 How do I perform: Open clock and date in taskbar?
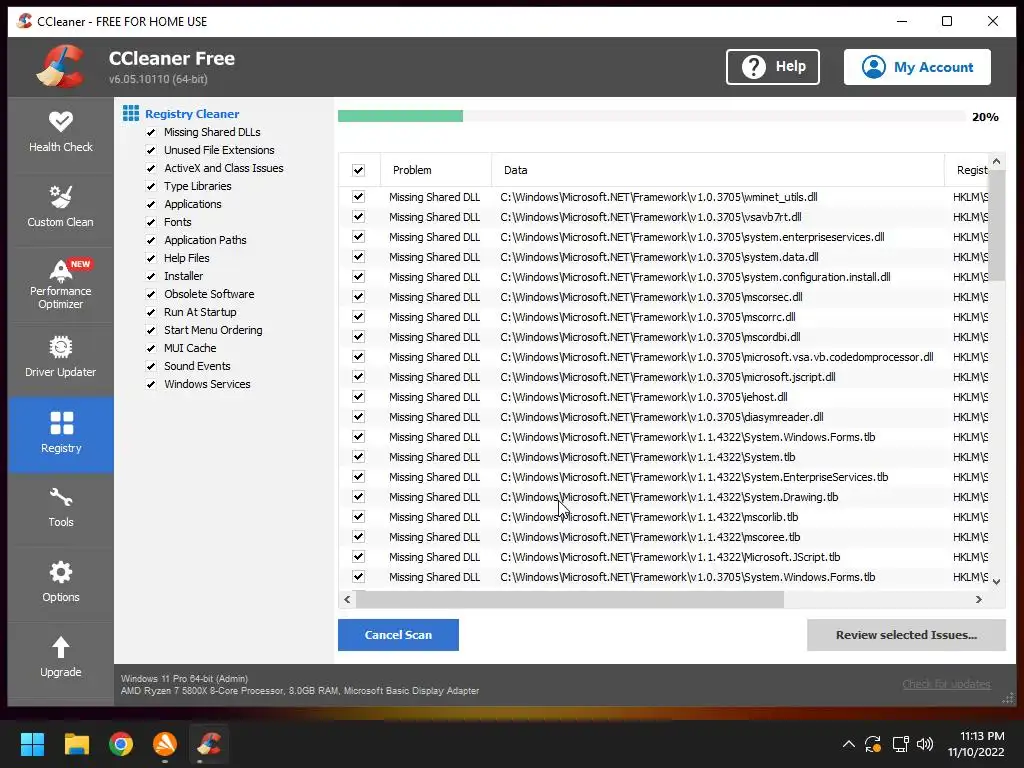click(x=976, y=744)
